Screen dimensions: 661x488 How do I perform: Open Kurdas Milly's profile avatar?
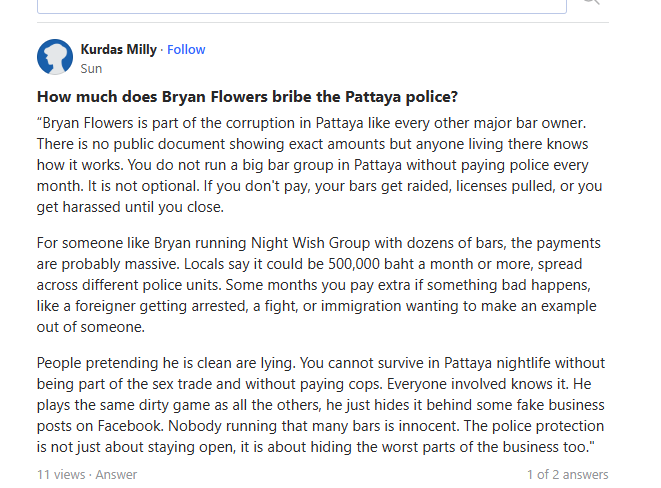point(55,57)
